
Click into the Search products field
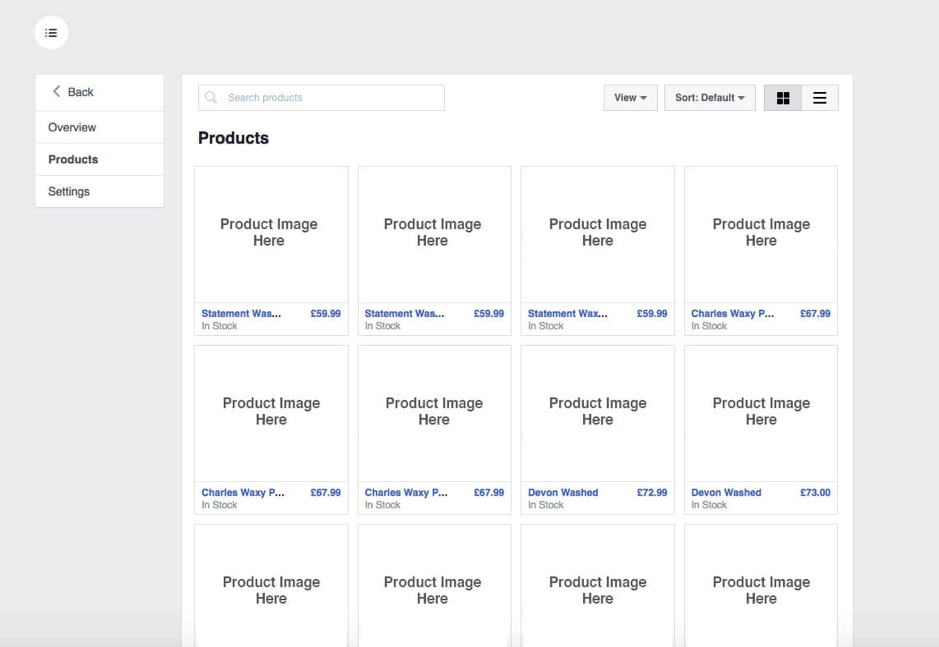pyautogui.click(x=321, y=98)
